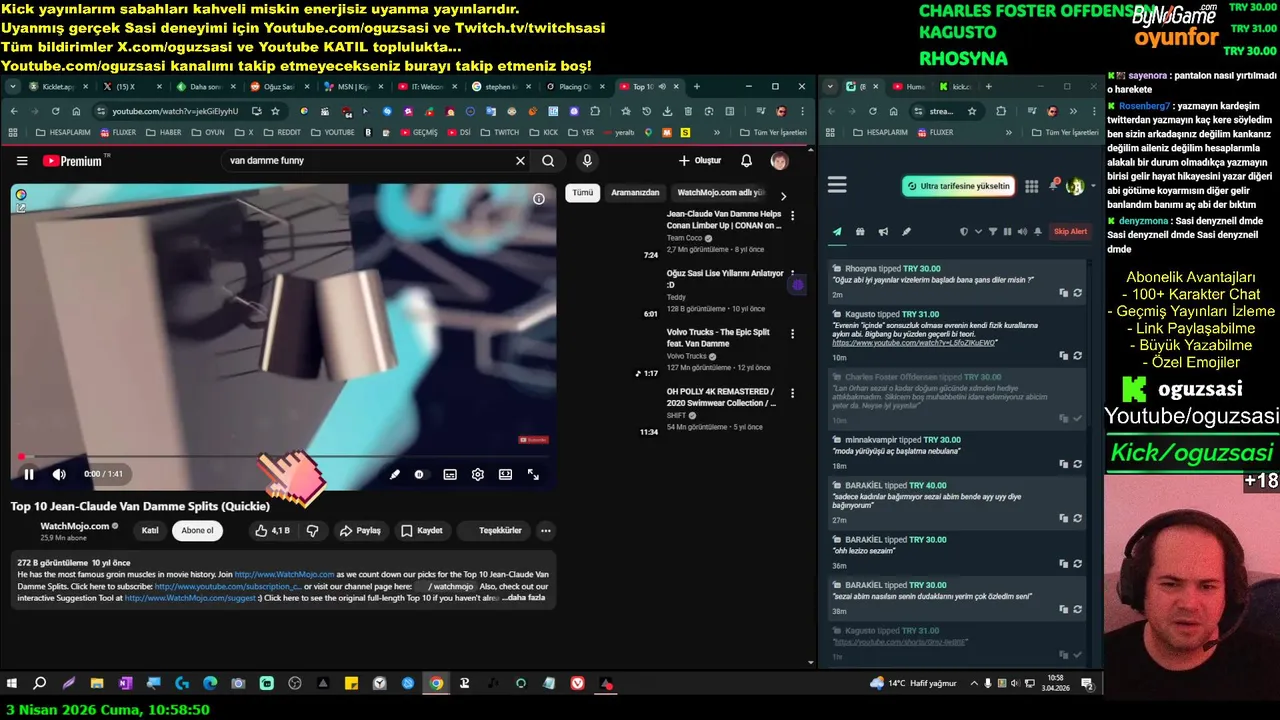Screen dimensions: 1280x720
Task: Enter fullscreen on the video
Action: pos(533,474)
